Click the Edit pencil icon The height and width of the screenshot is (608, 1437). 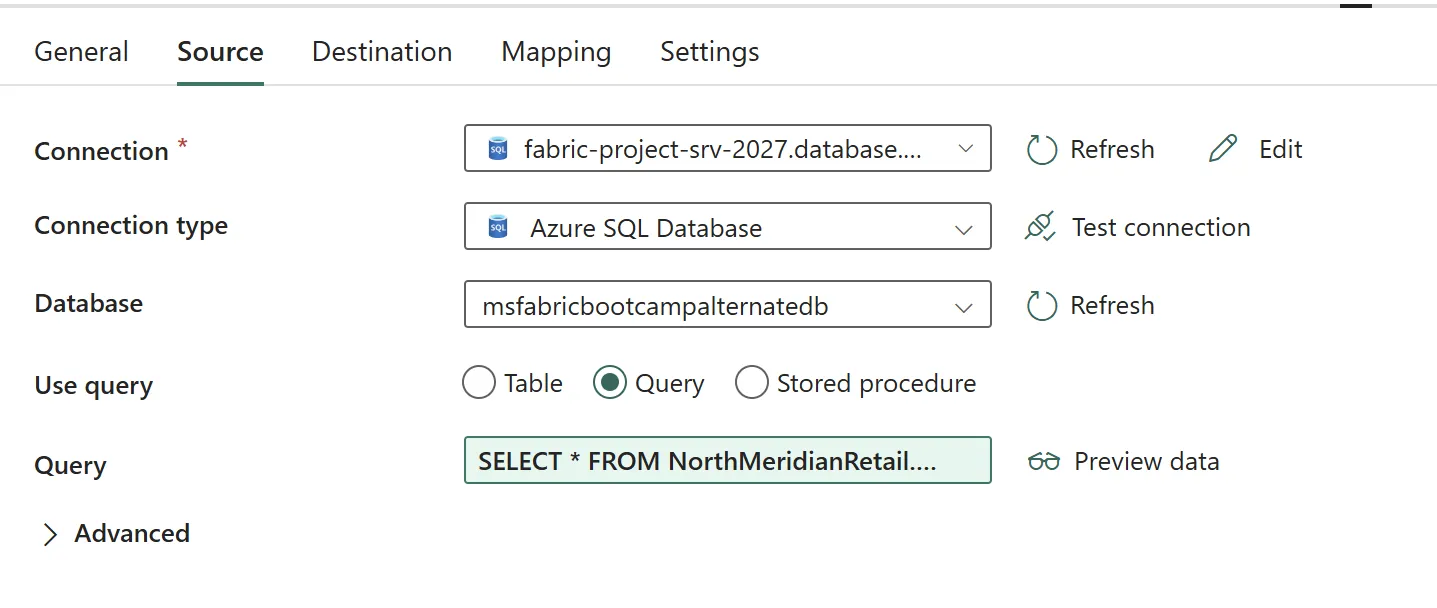tap(1223, 149)
